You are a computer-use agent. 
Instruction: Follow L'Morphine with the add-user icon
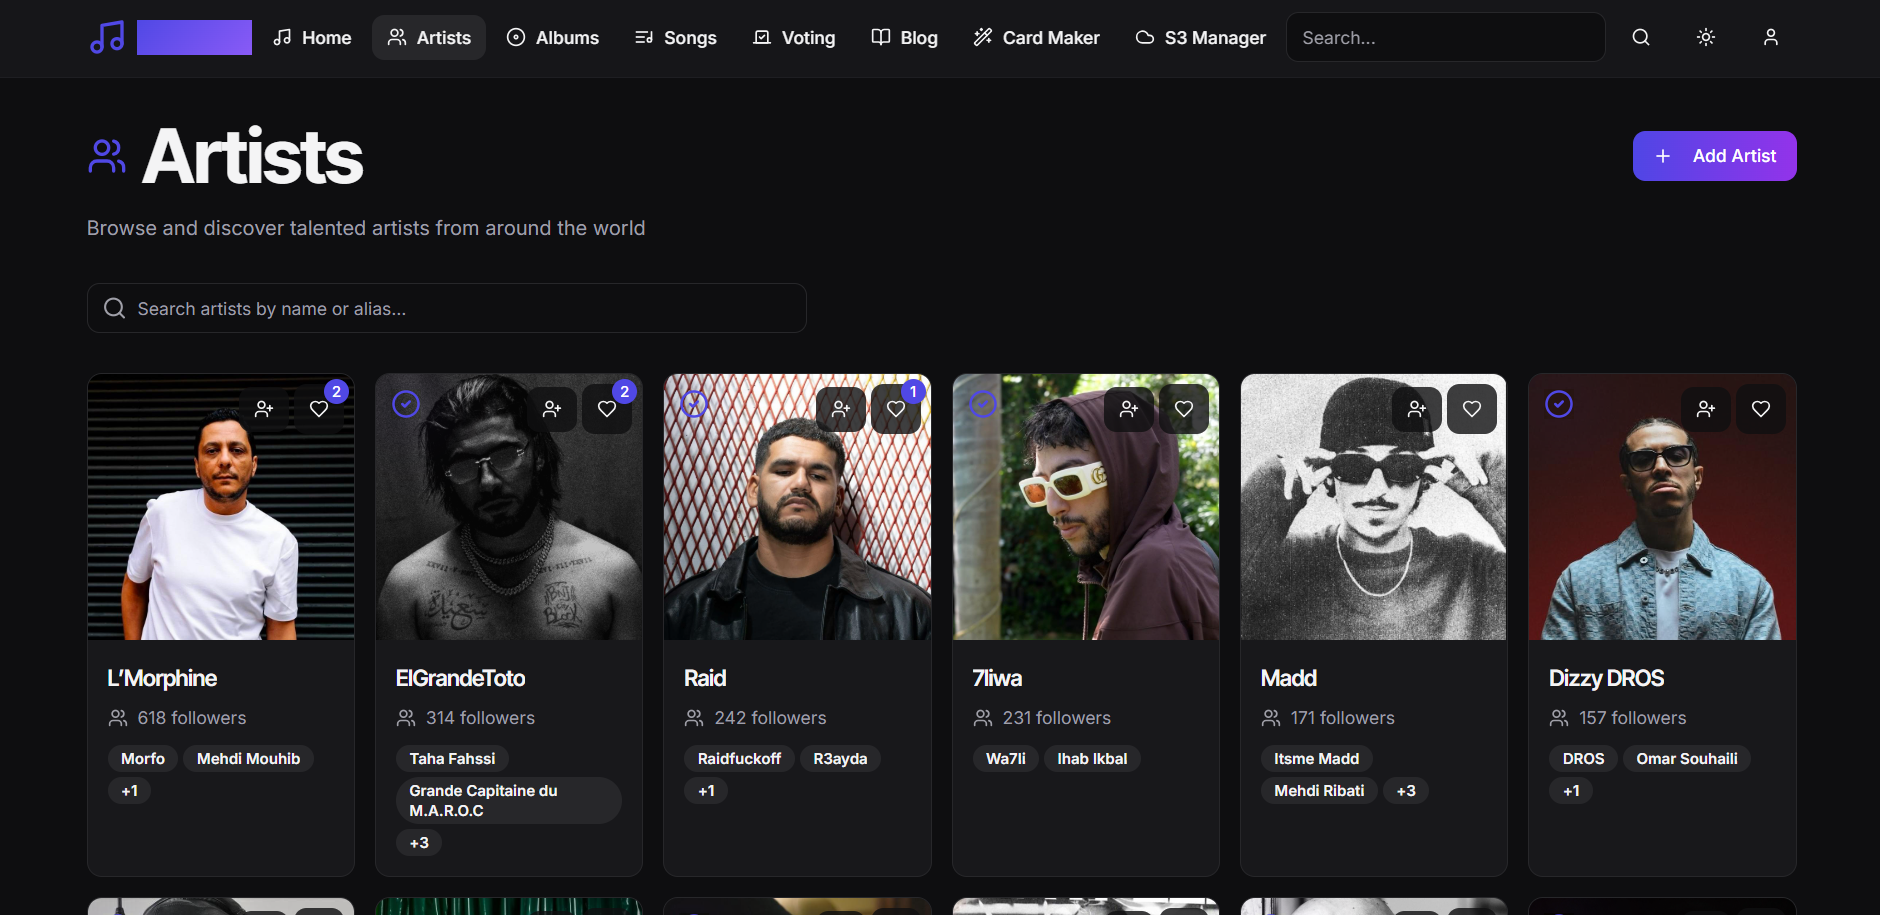pos(264,409)
